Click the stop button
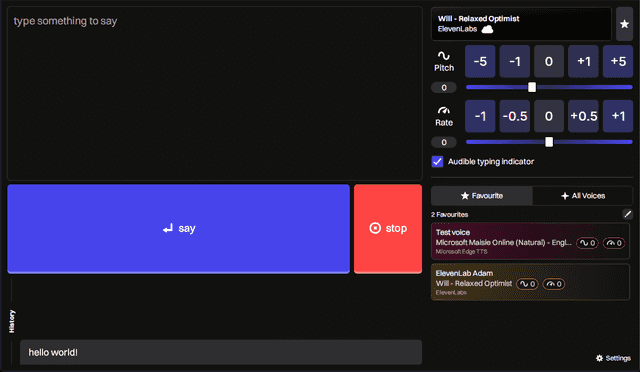Screen dimensions: 640x372 tap(388, 229)
